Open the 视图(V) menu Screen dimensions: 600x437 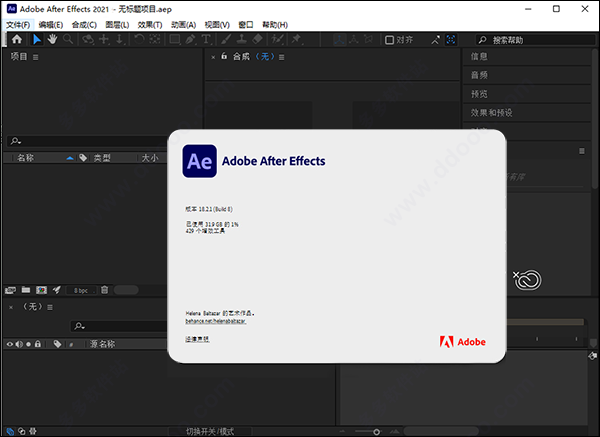pyautogui.click(x=217, y=25)
